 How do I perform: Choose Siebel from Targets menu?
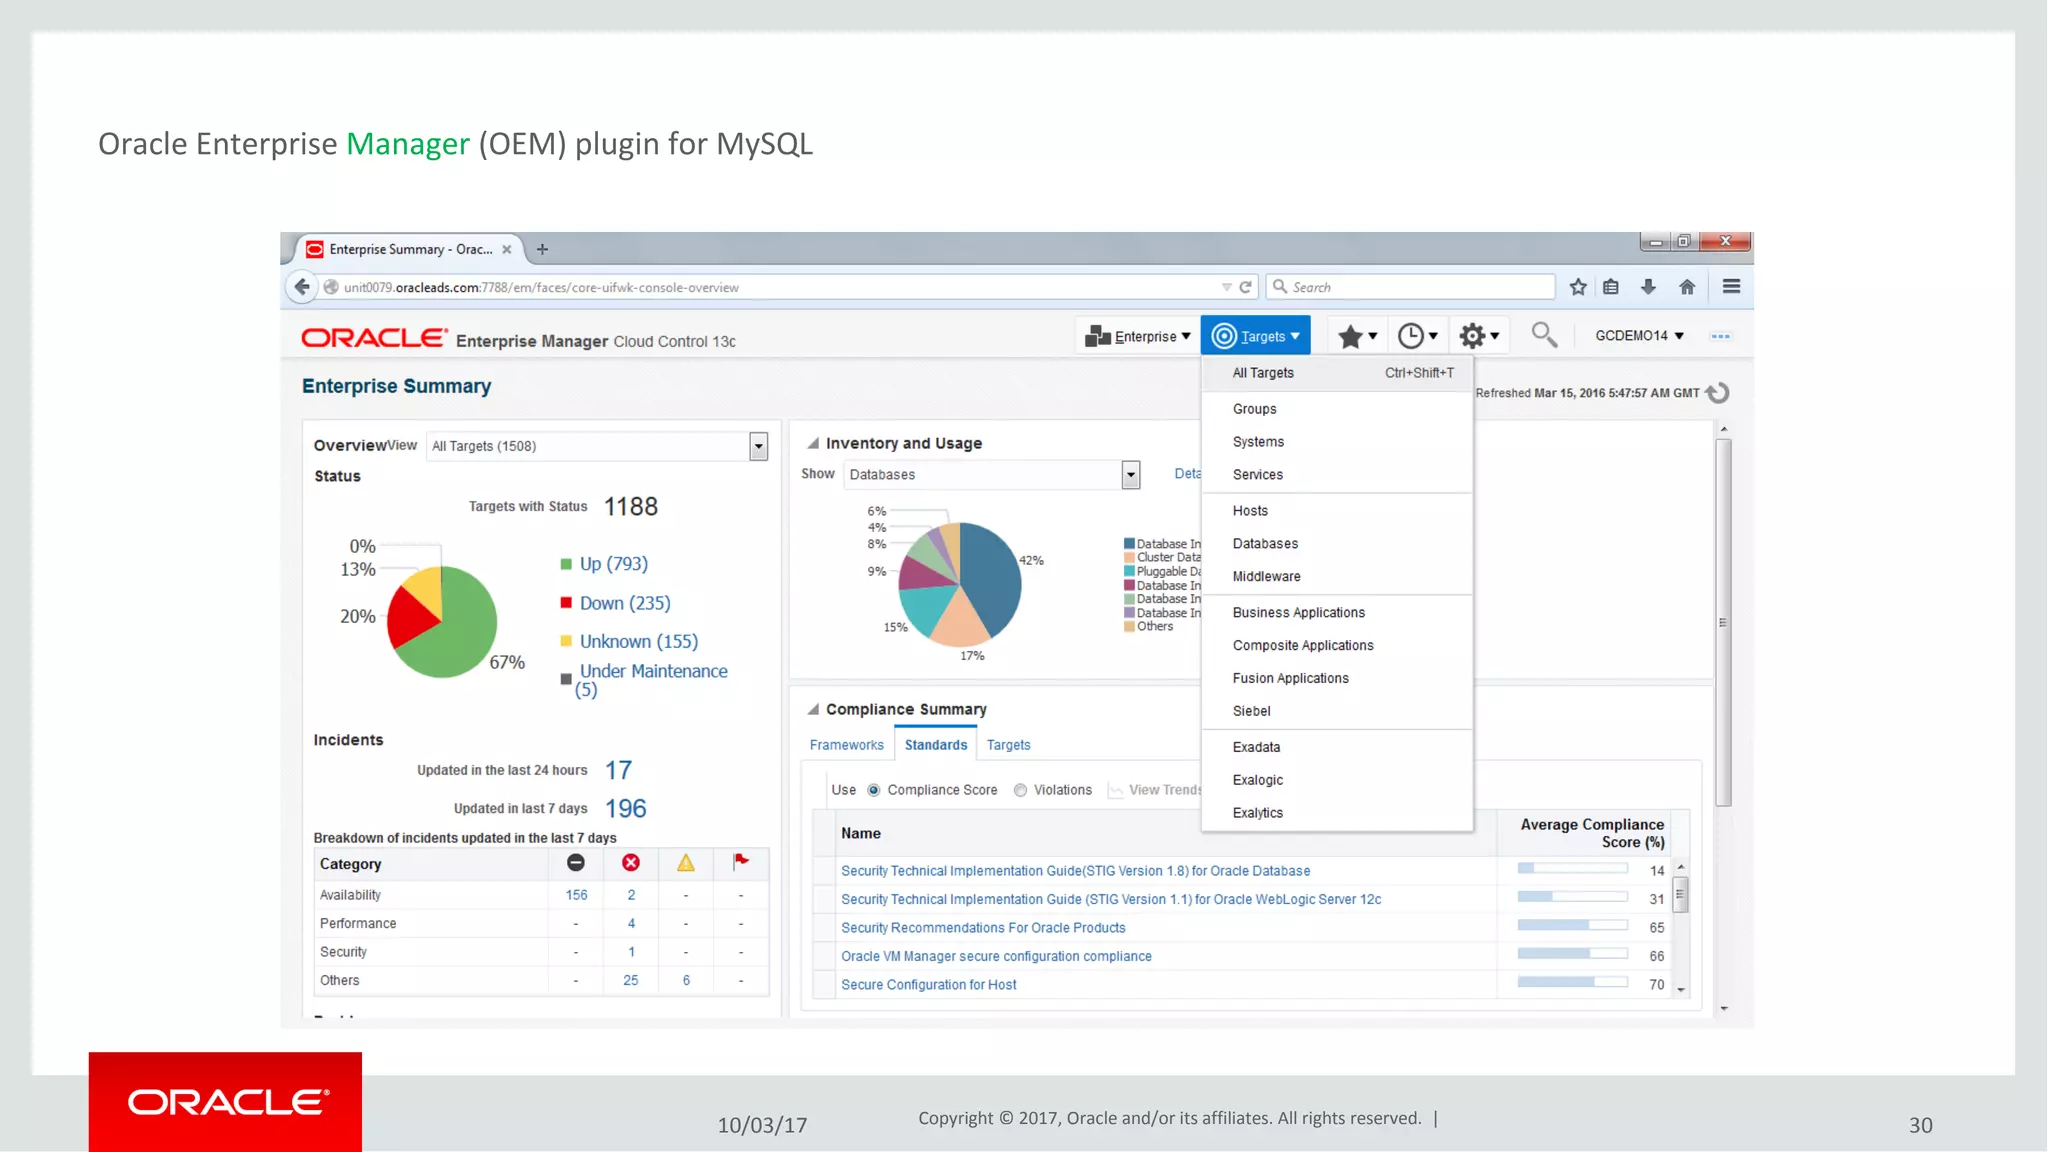[x=1337, y=711]
